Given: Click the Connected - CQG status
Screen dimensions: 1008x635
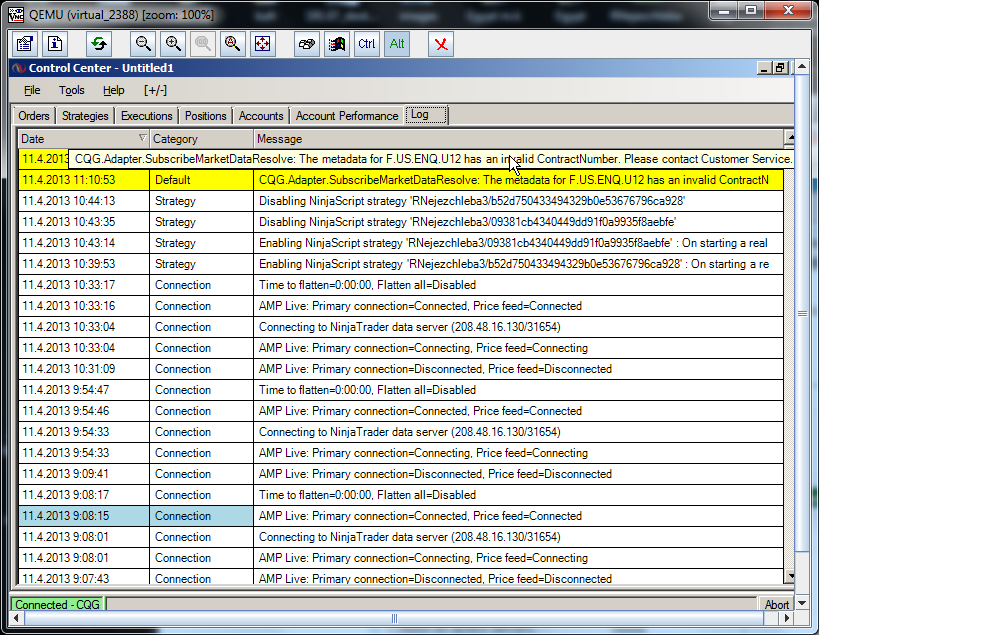Looking at the screenshot, I should click(57, 605).
